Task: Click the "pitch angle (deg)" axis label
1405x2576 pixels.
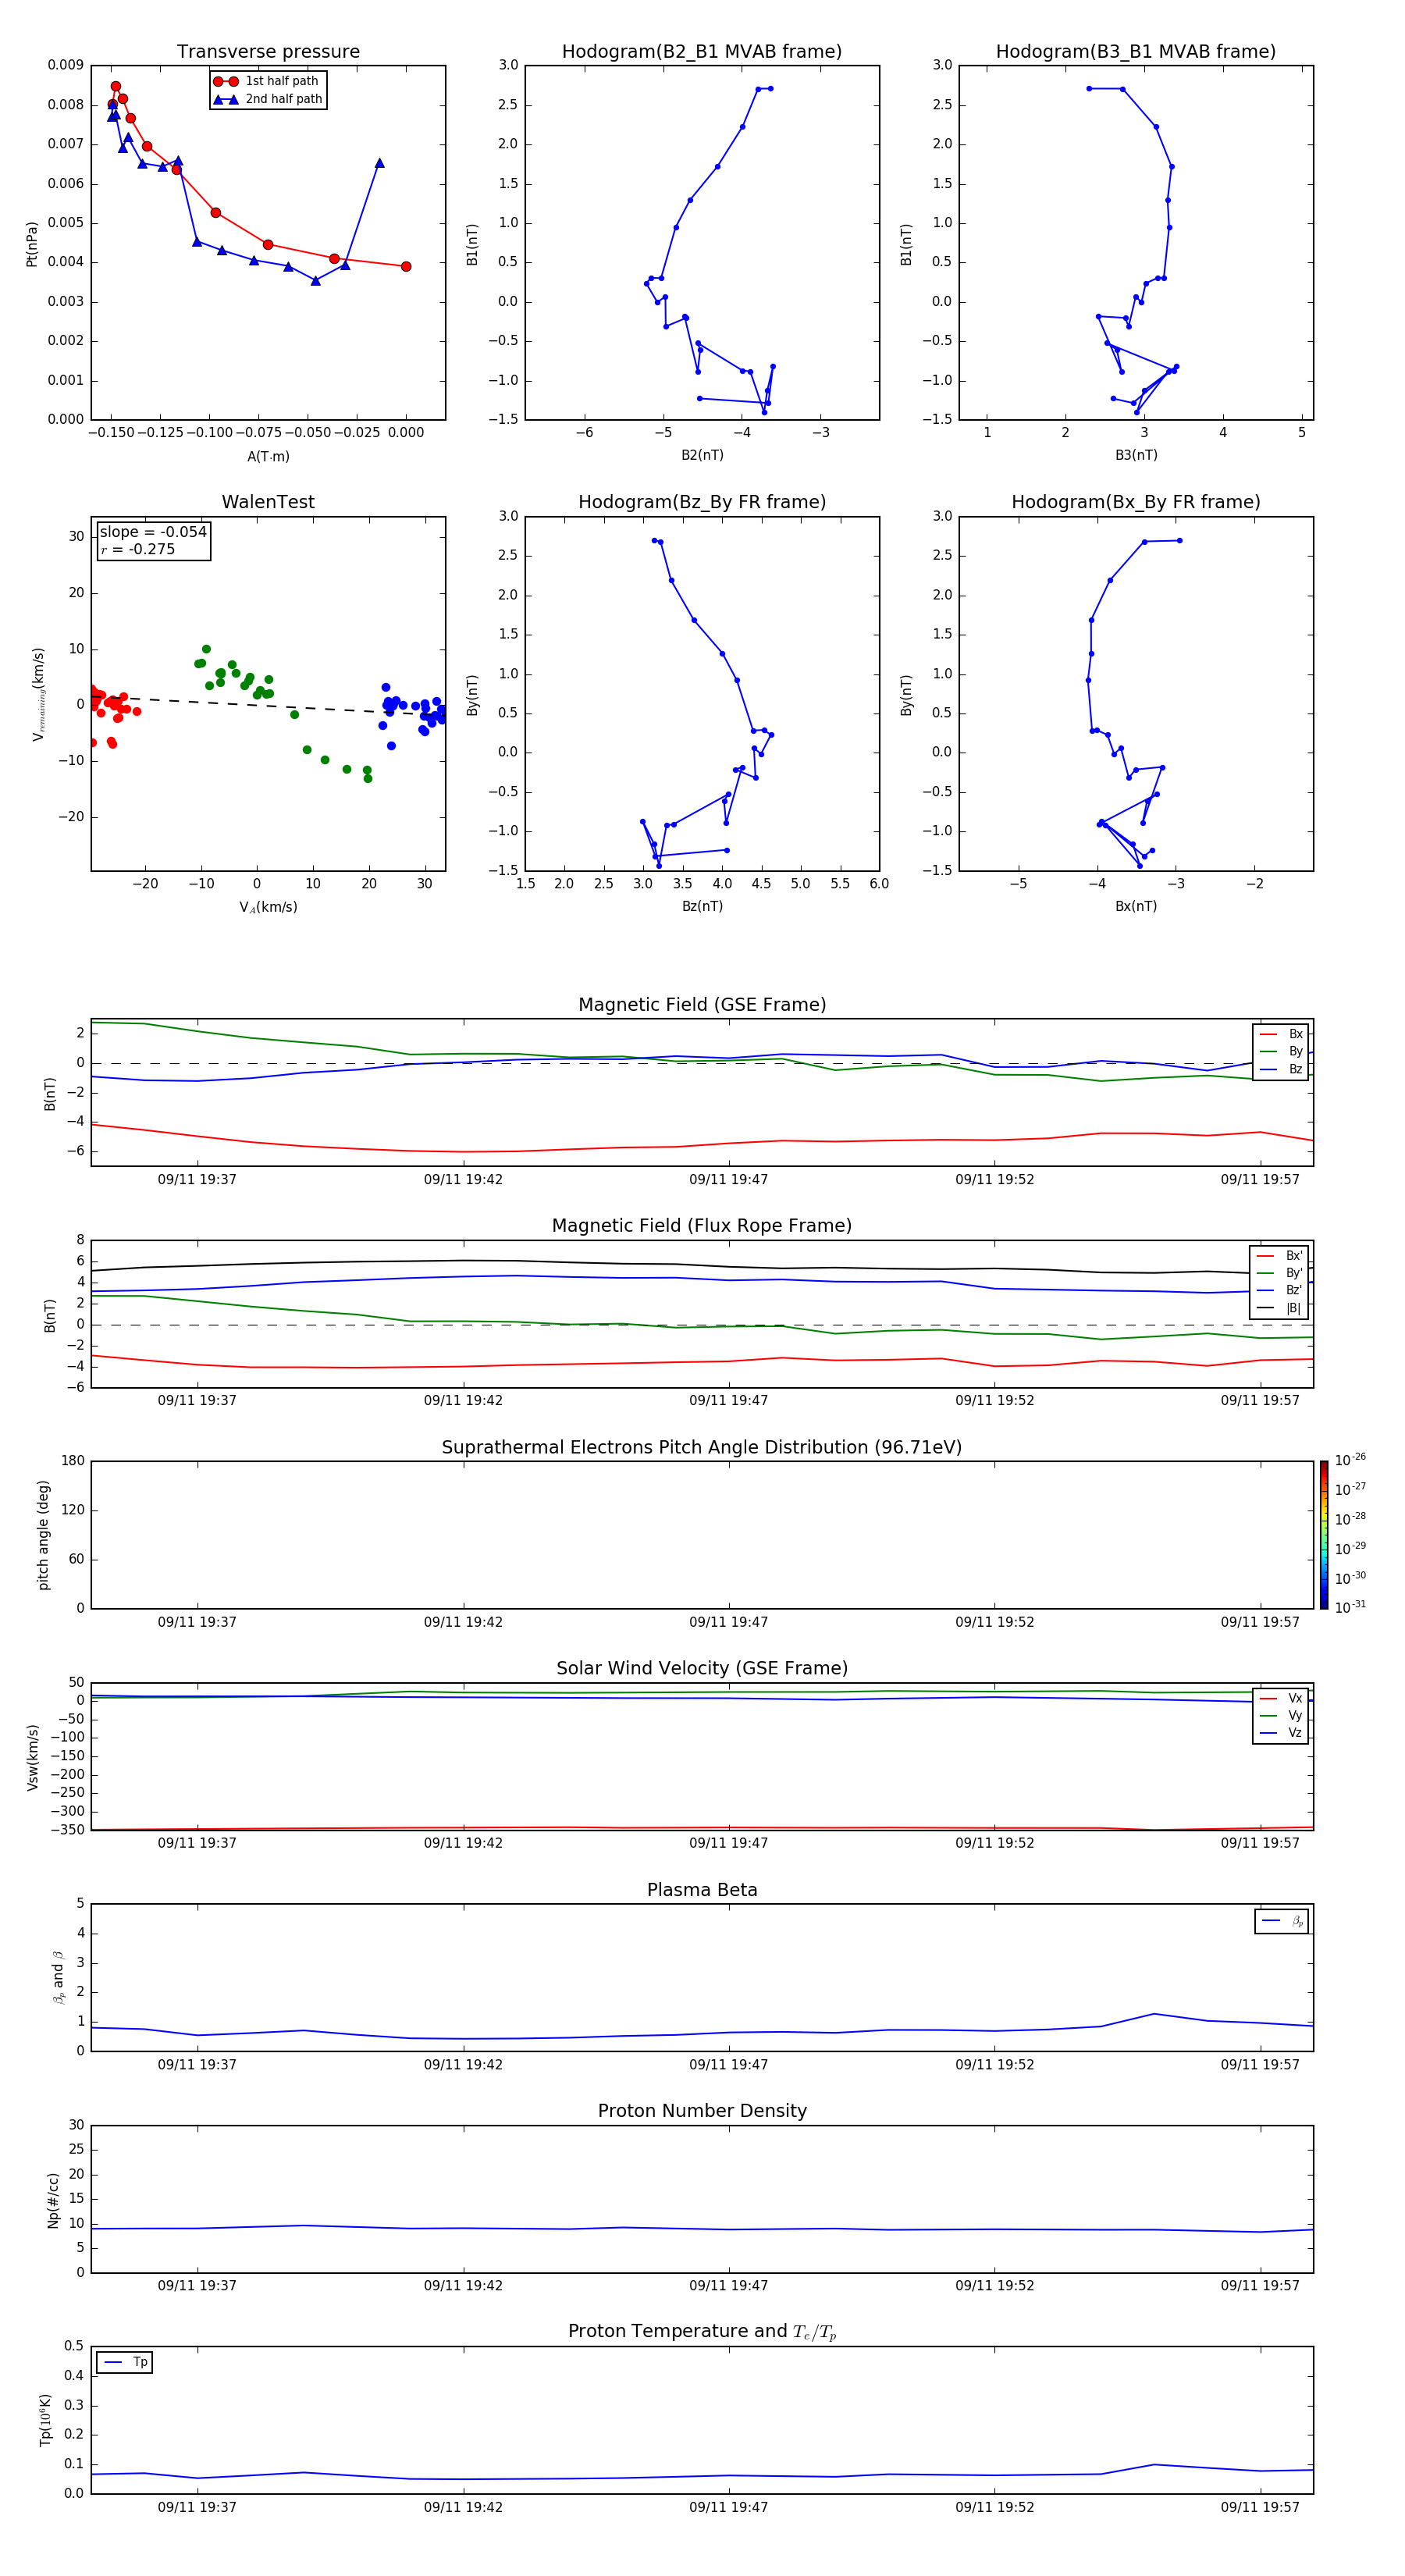Action: pos(43,1535)
